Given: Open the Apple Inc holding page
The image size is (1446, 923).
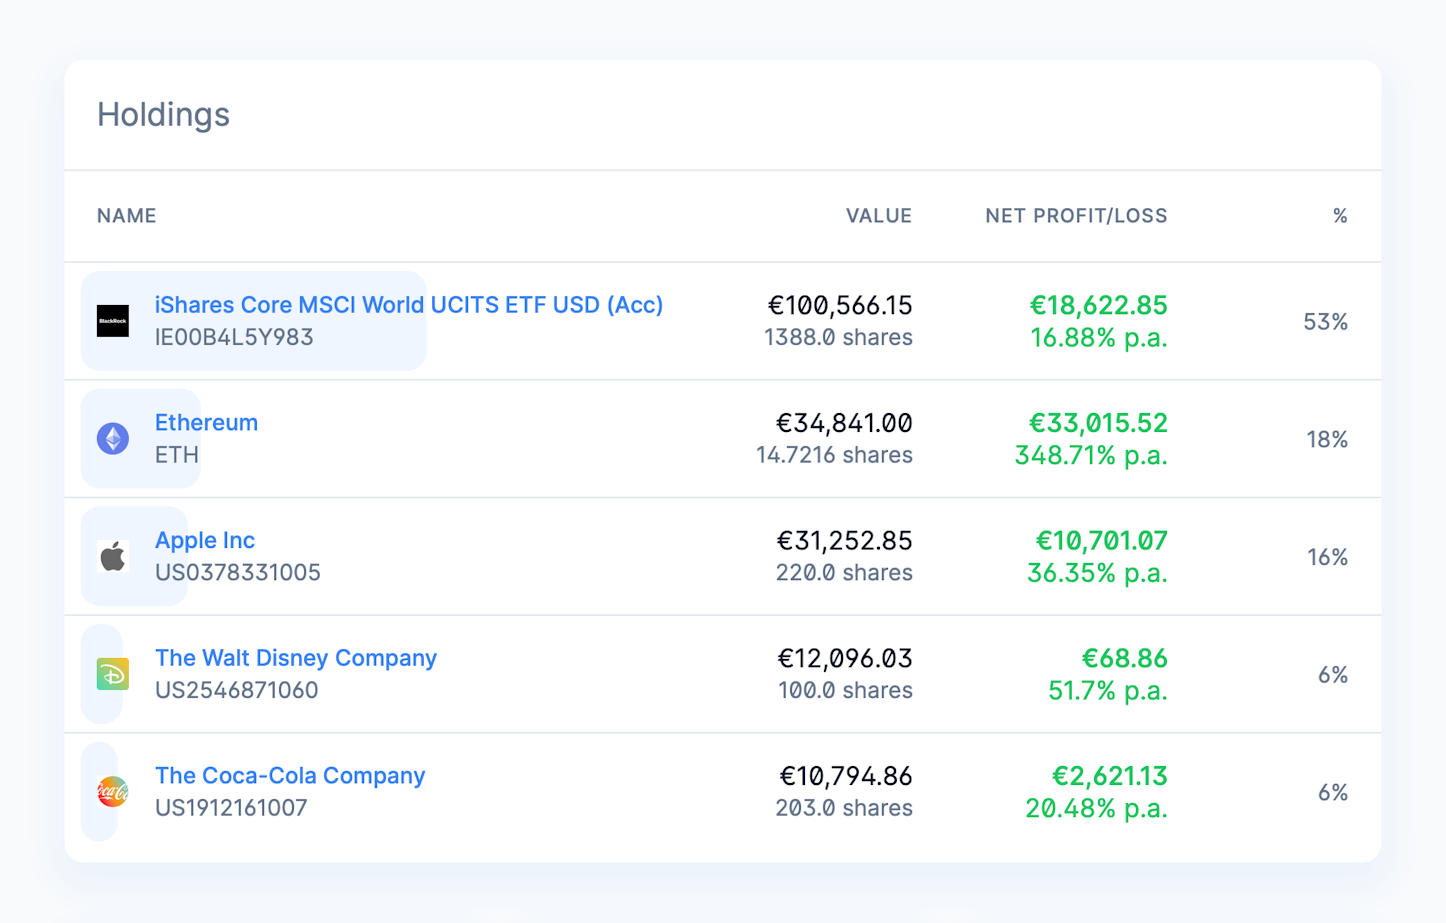Looking at the screenshot, I should click(204, 540).
